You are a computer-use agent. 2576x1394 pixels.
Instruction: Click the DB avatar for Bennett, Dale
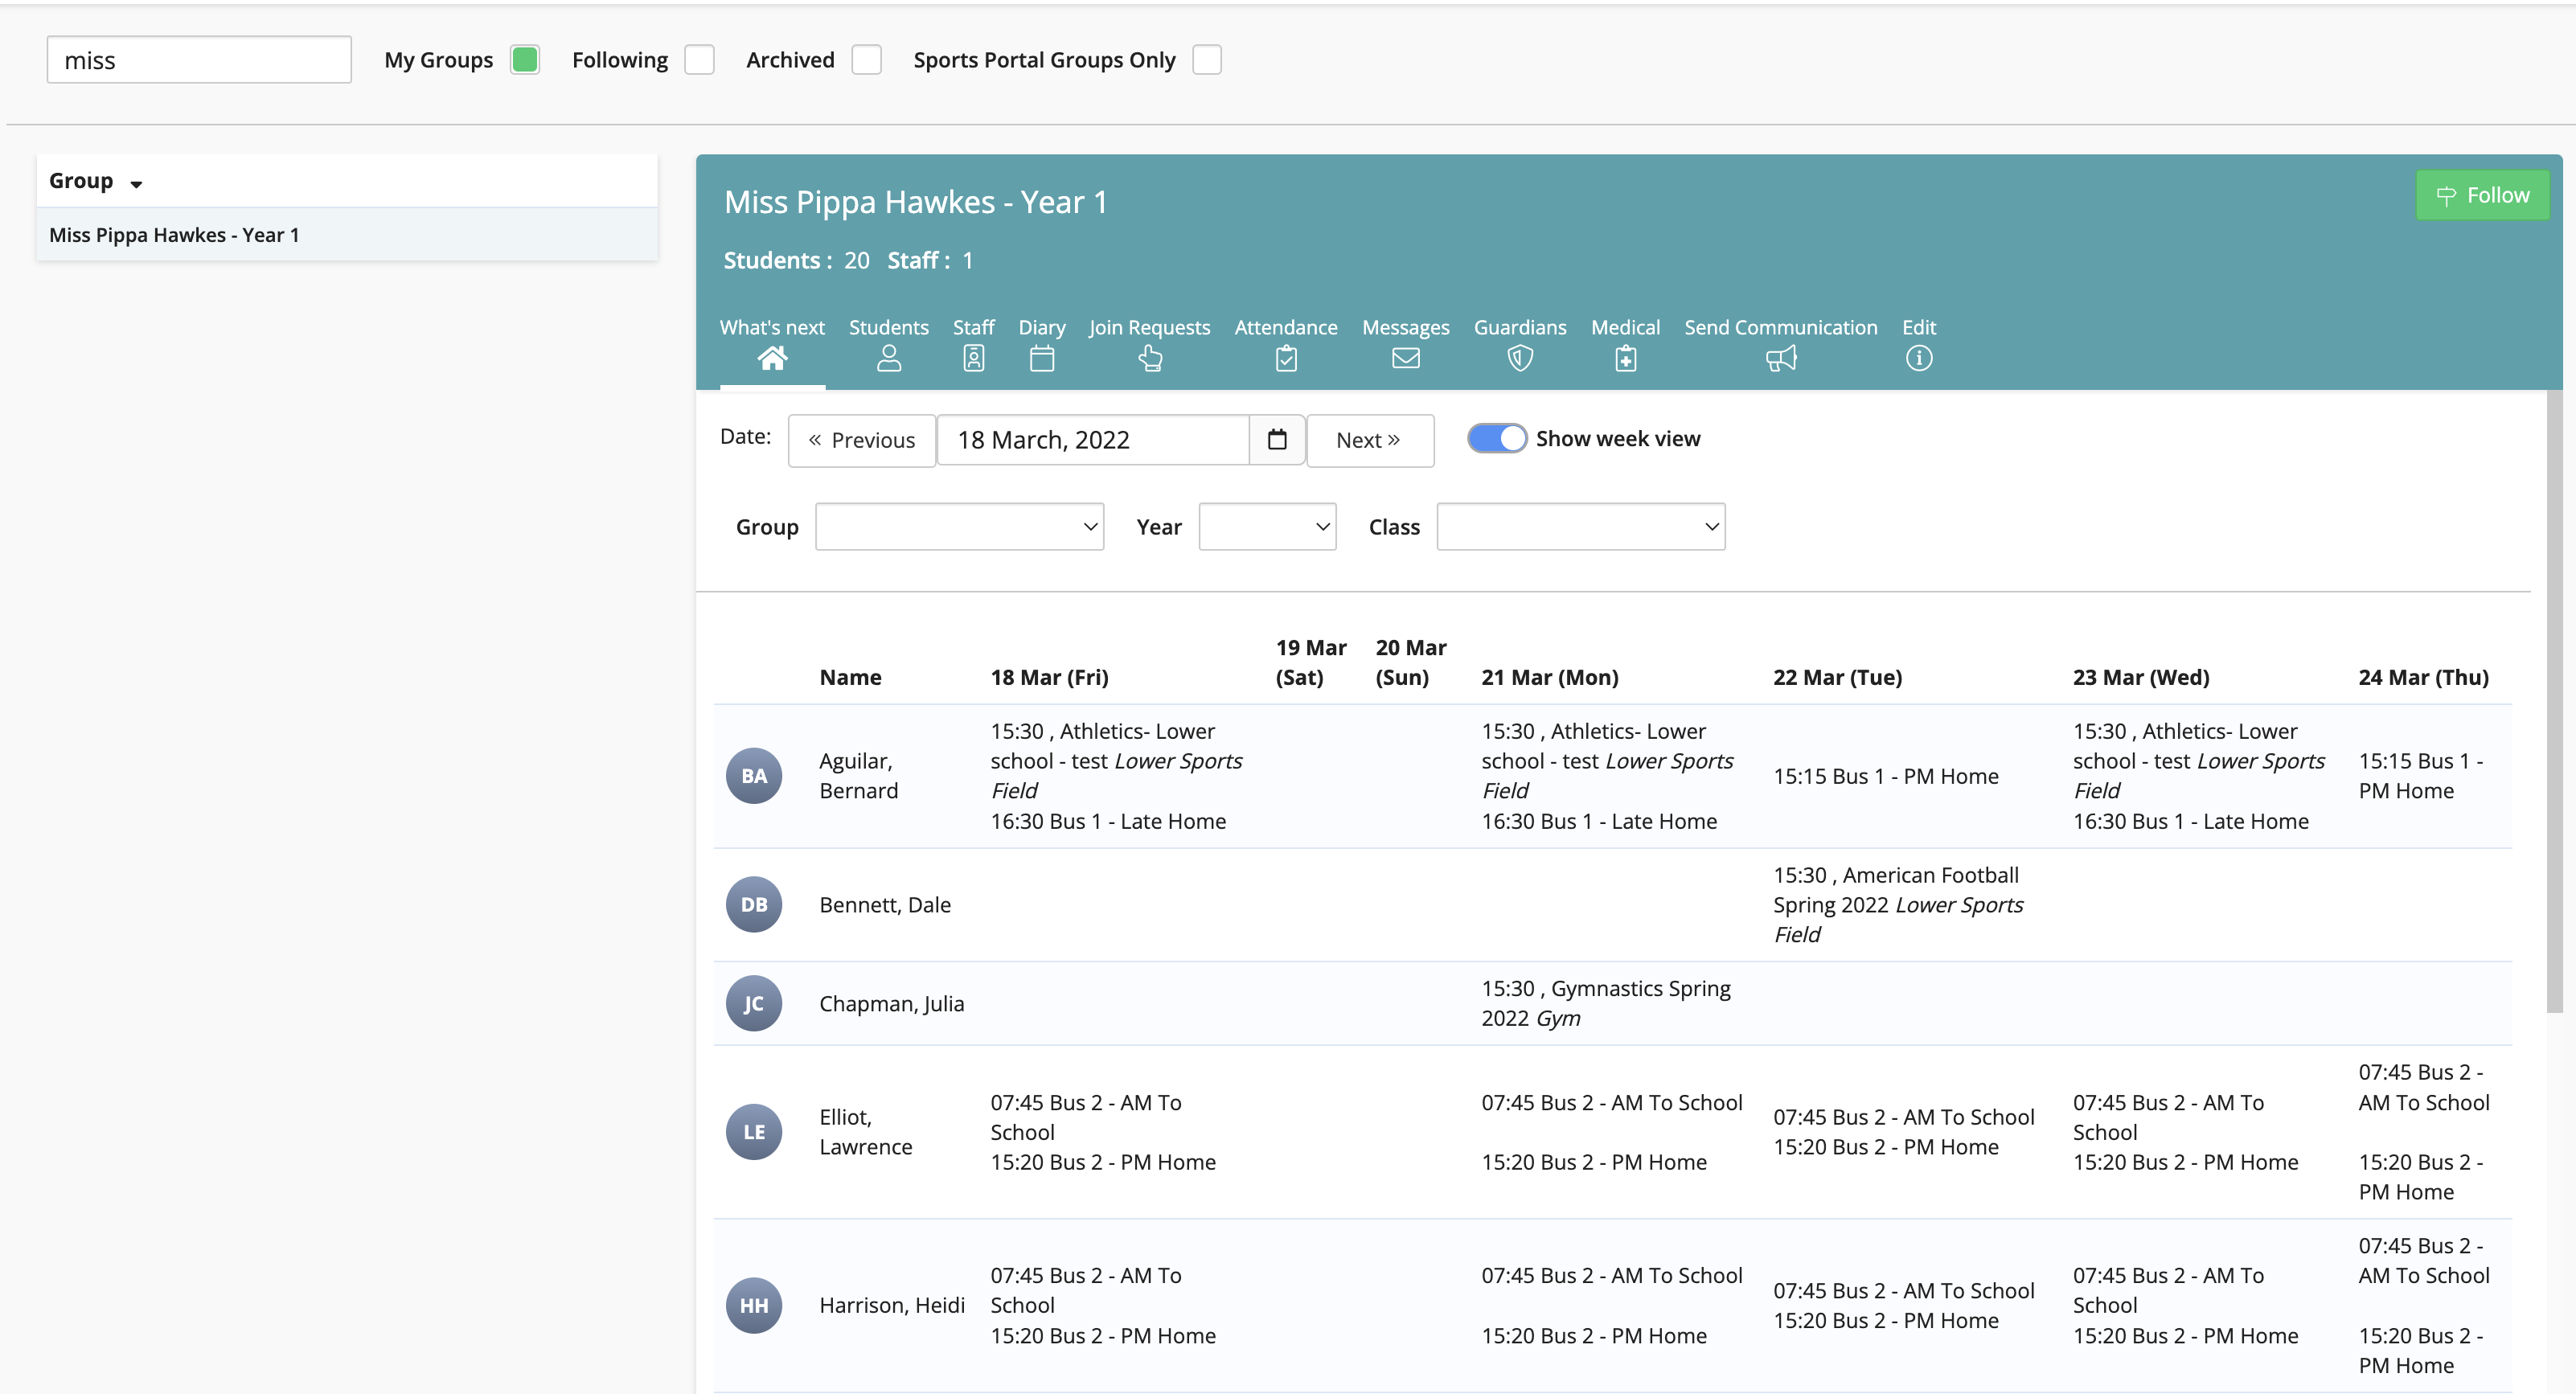pos(753,905)
